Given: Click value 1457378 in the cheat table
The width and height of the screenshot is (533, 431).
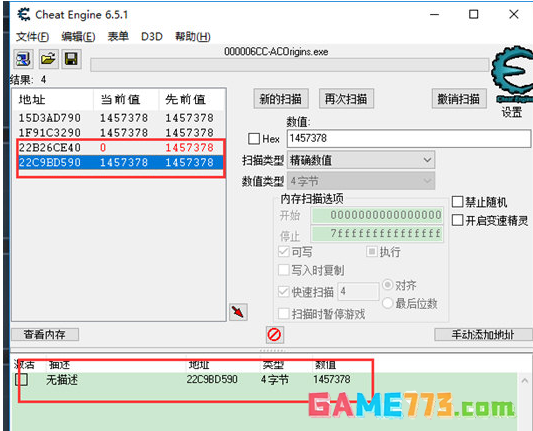Looking at the screenshot, I should coord(331,379).
